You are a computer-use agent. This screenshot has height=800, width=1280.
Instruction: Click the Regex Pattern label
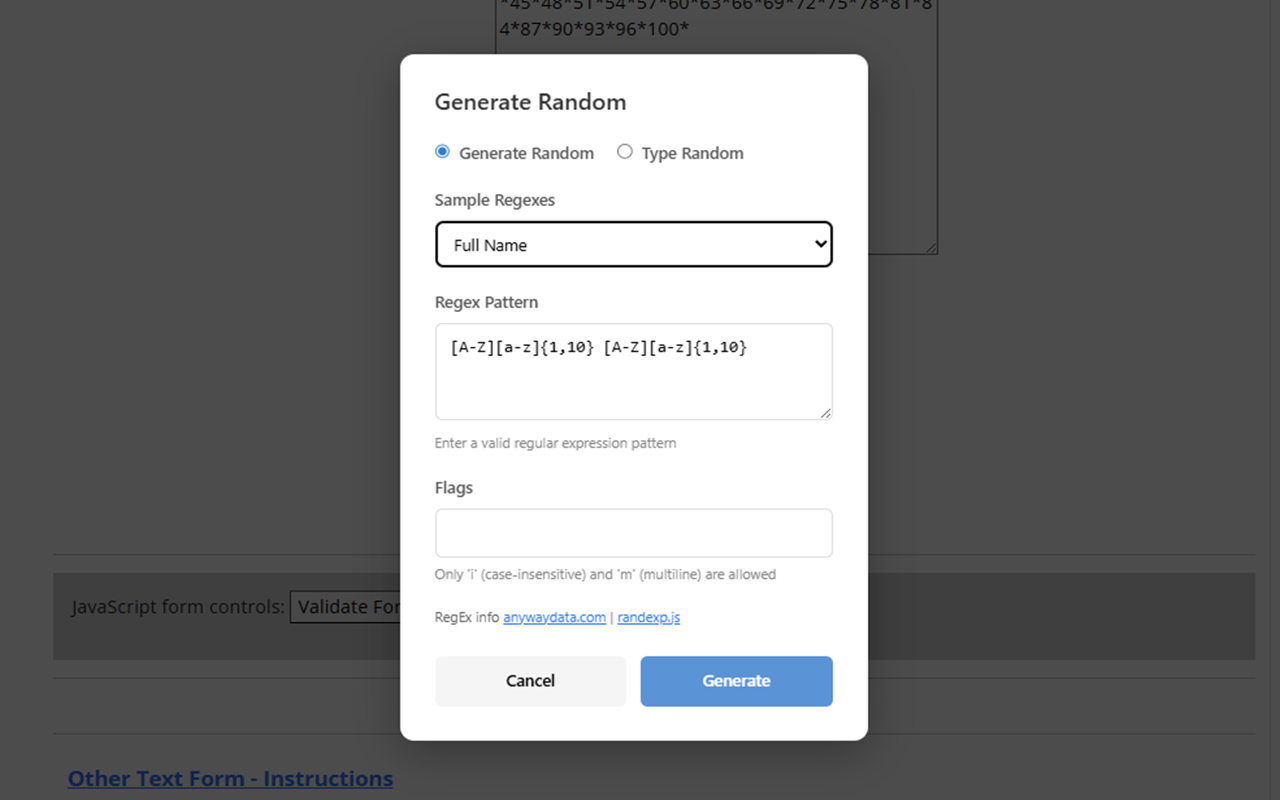tap(486, 302)
